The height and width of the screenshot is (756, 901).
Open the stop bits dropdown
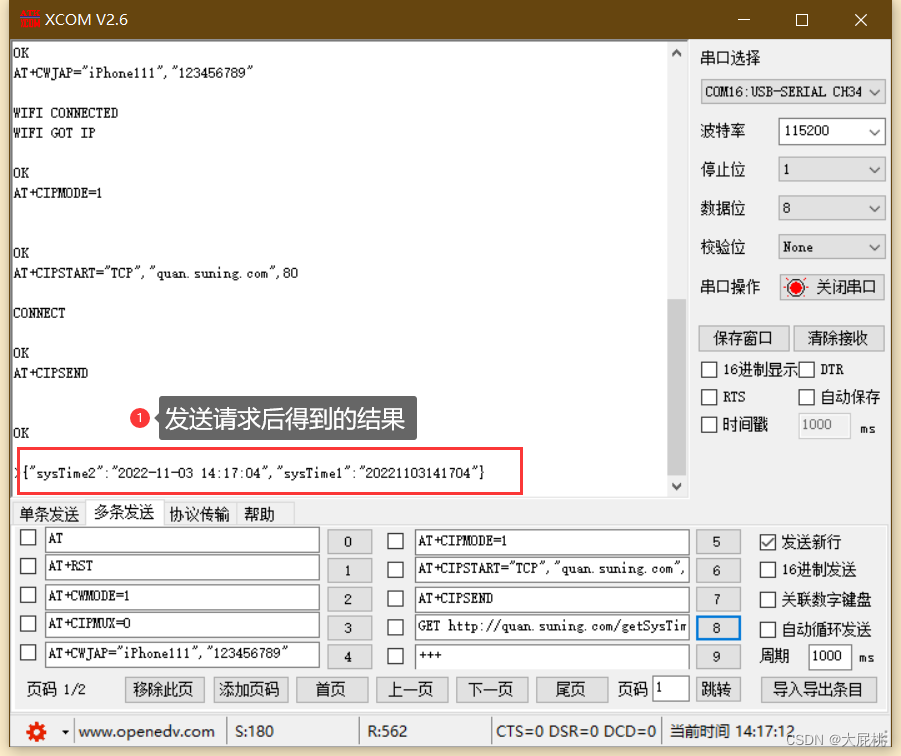point(831,169)
